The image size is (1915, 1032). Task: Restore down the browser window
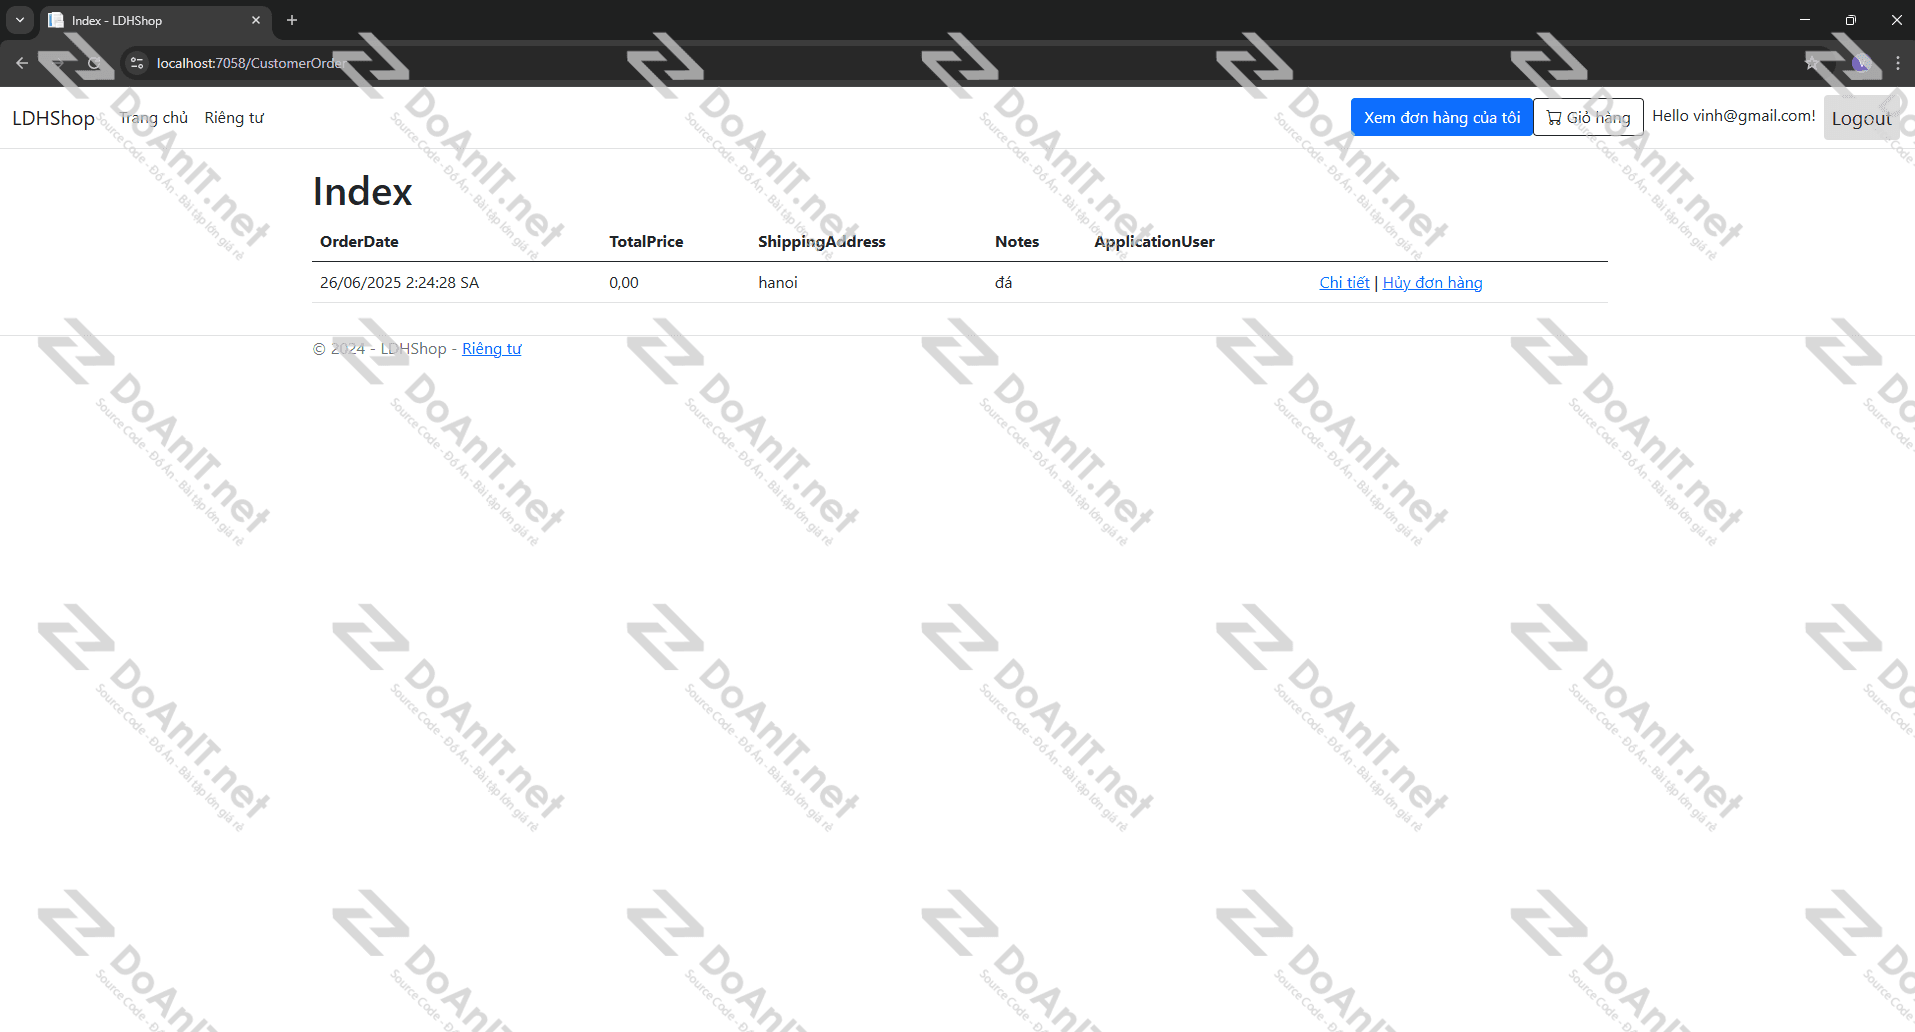[1851, 20]
